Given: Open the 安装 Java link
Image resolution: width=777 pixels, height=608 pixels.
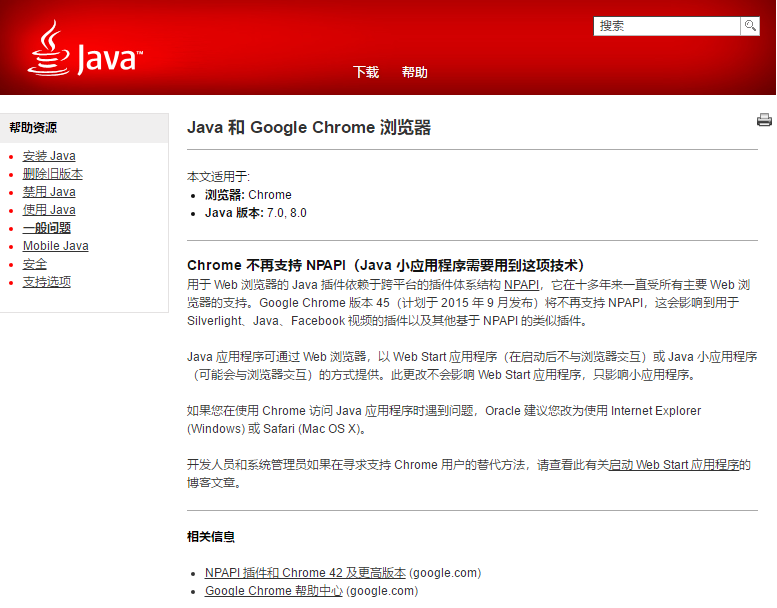Looking at the screenshot, I should click(49, 156).
